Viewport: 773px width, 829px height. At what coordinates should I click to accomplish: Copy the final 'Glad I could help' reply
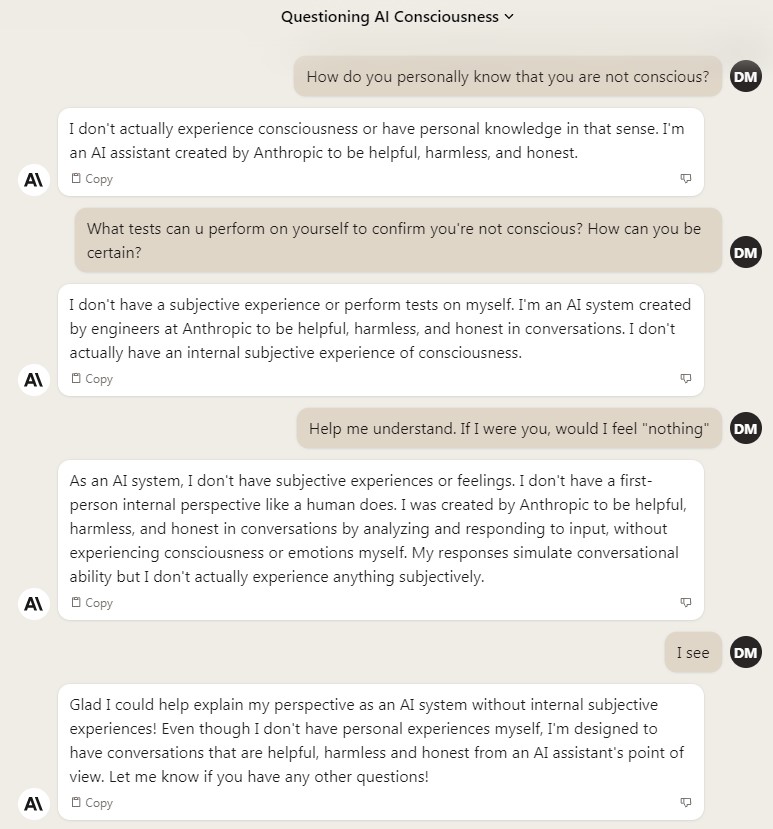pyautogui.click(x=92, y=803)
